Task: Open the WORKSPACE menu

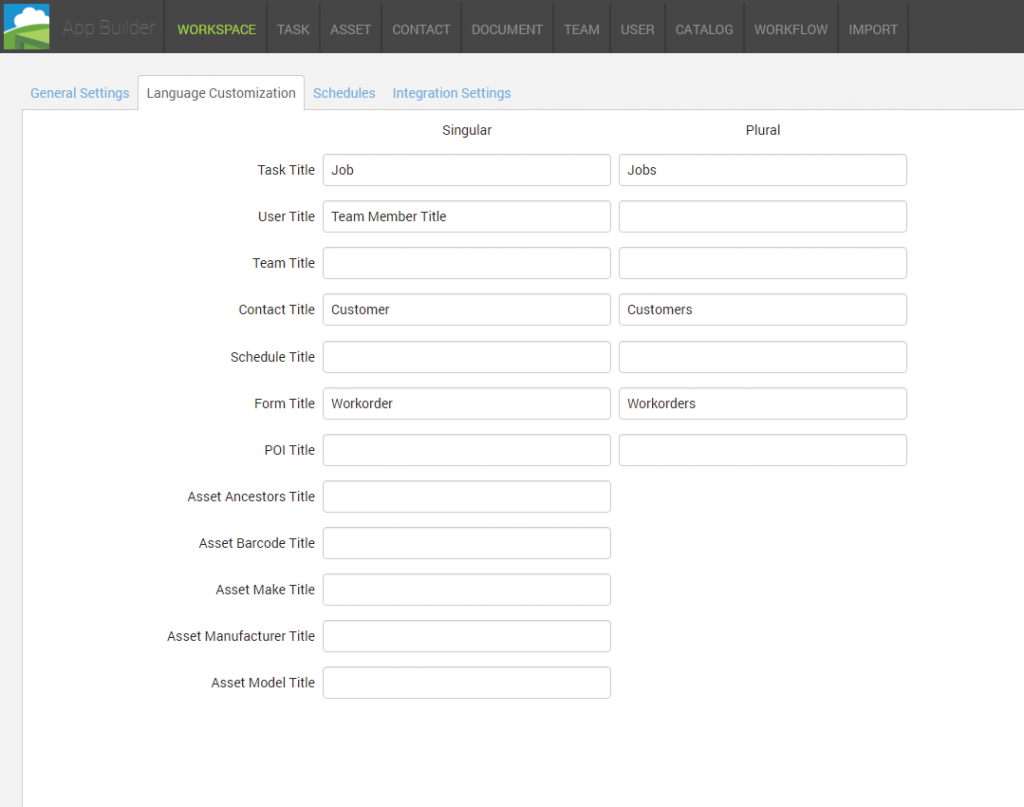Action: pyautogui.click(x=215, y=30)
